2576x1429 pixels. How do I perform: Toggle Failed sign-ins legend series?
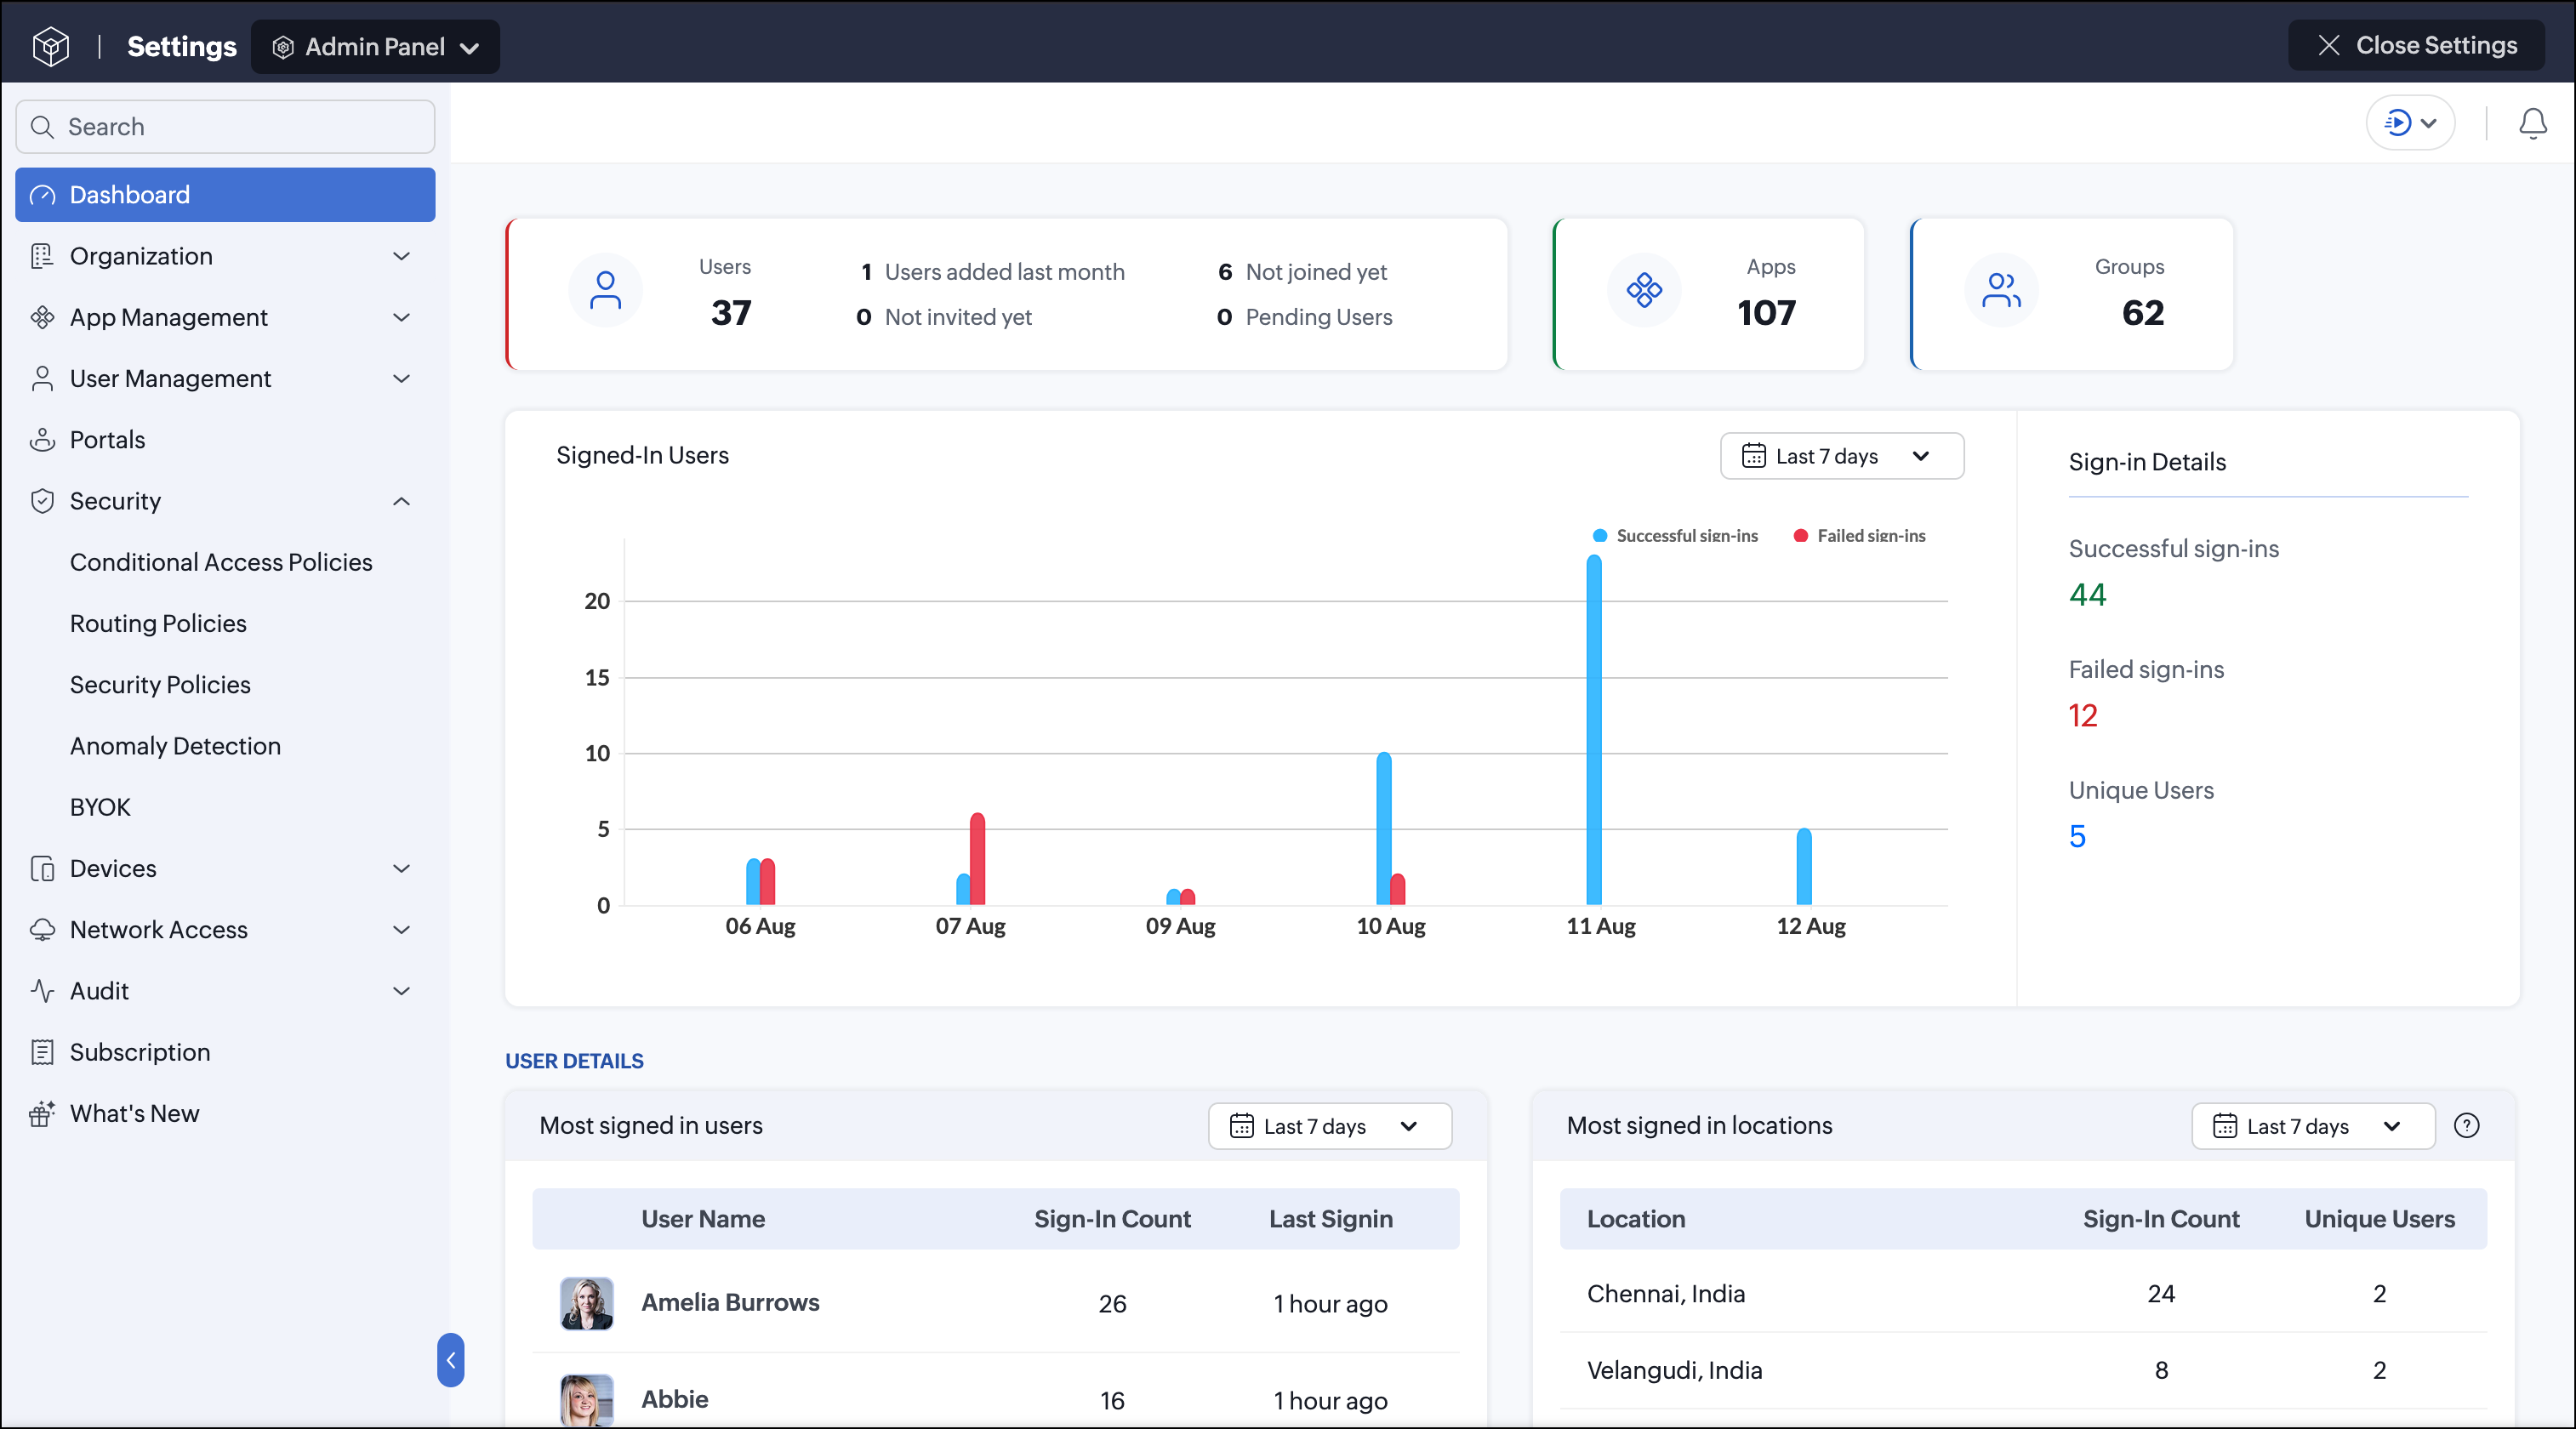coord(1860,536)
